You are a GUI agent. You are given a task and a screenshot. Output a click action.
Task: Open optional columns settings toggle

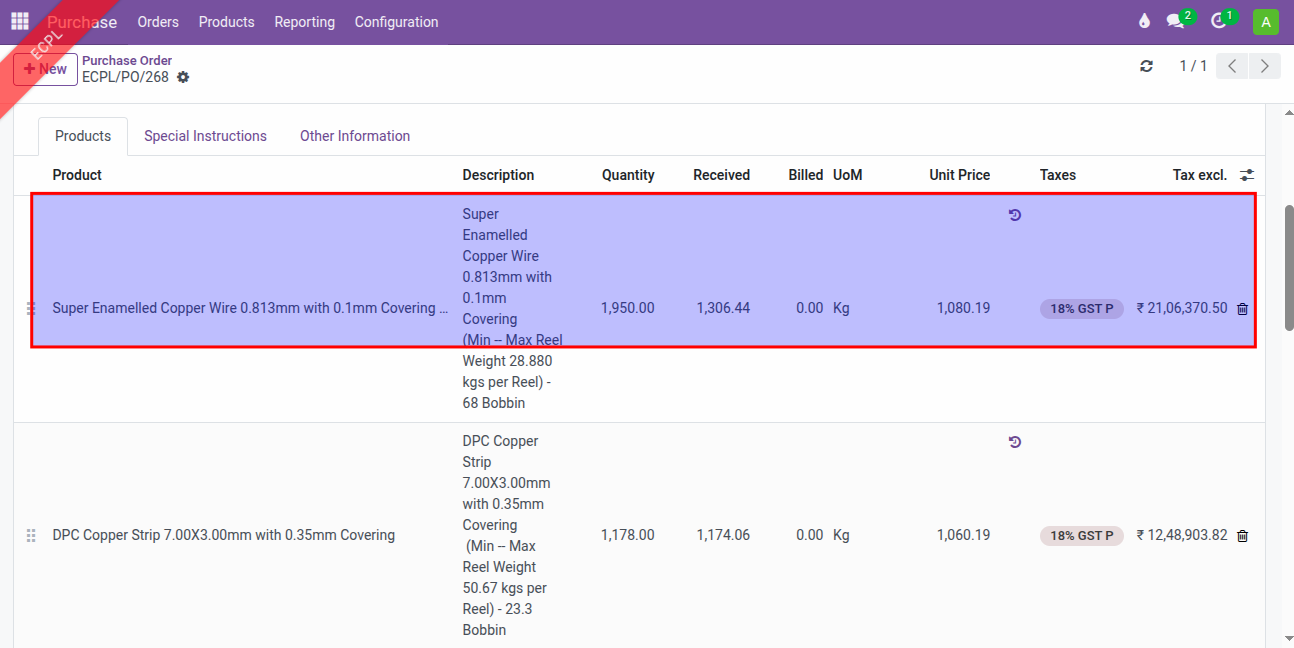(1246, 175)
